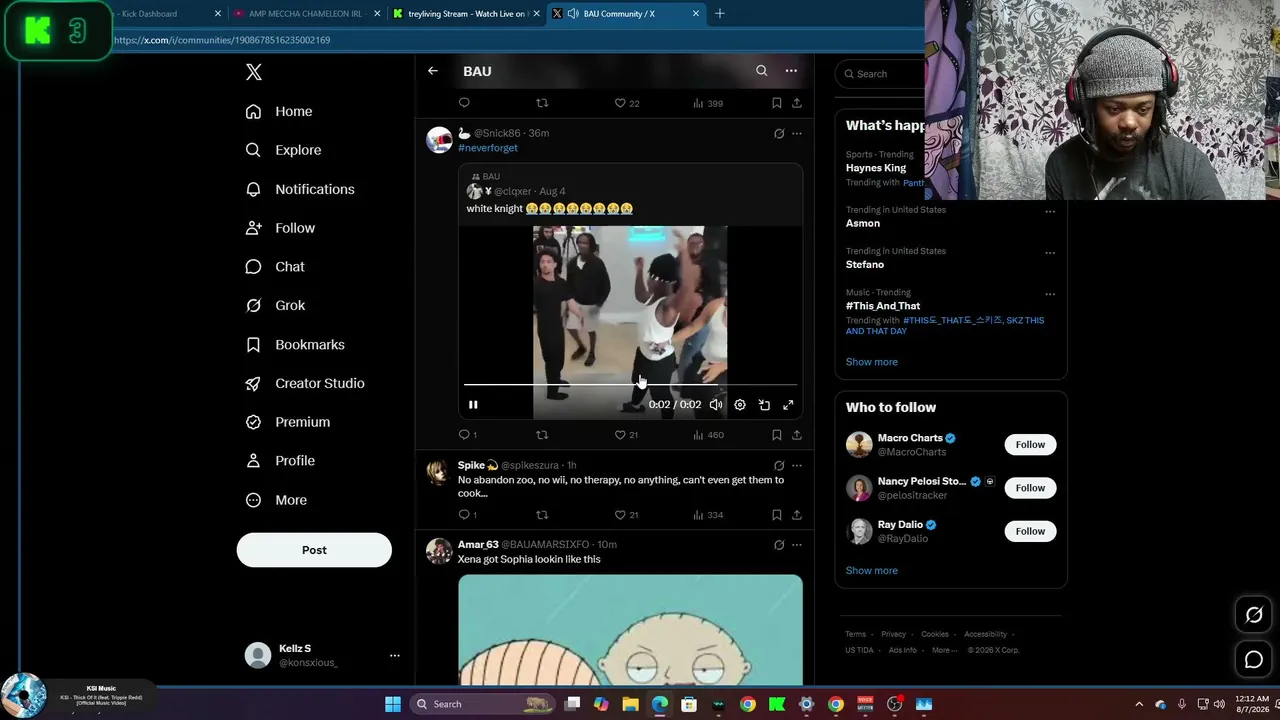Go back using the arrow beside BAU
1280x720 pixels.
tap(432, 71)
